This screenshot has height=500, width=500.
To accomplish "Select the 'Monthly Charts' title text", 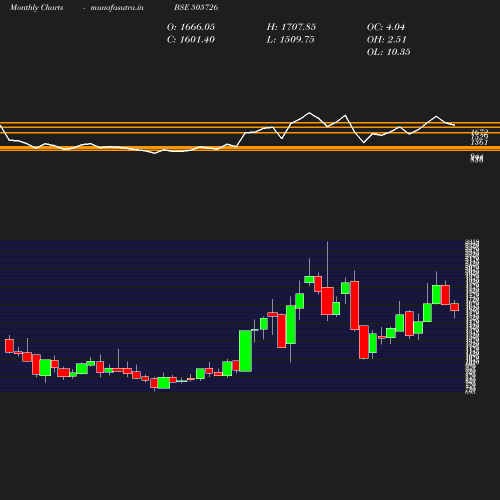I will (36, 7).
